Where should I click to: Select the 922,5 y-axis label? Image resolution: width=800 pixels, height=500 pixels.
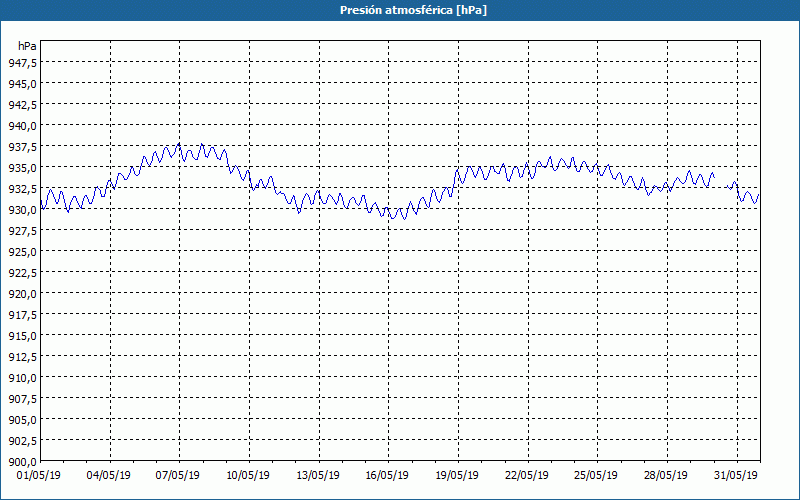(x=23, y=272)
